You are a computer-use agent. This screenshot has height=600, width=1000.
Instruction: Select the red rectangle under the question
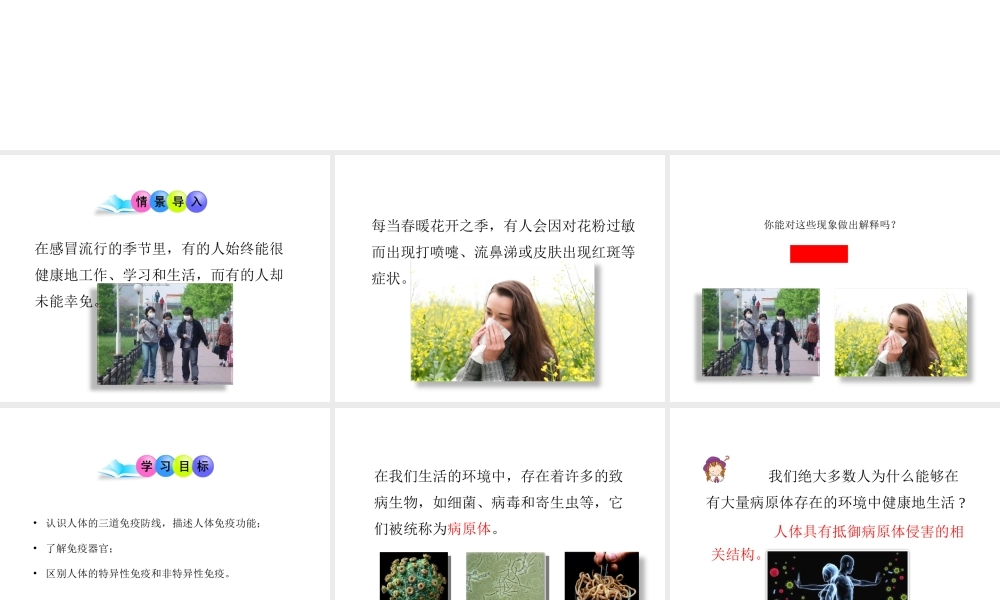819,254
